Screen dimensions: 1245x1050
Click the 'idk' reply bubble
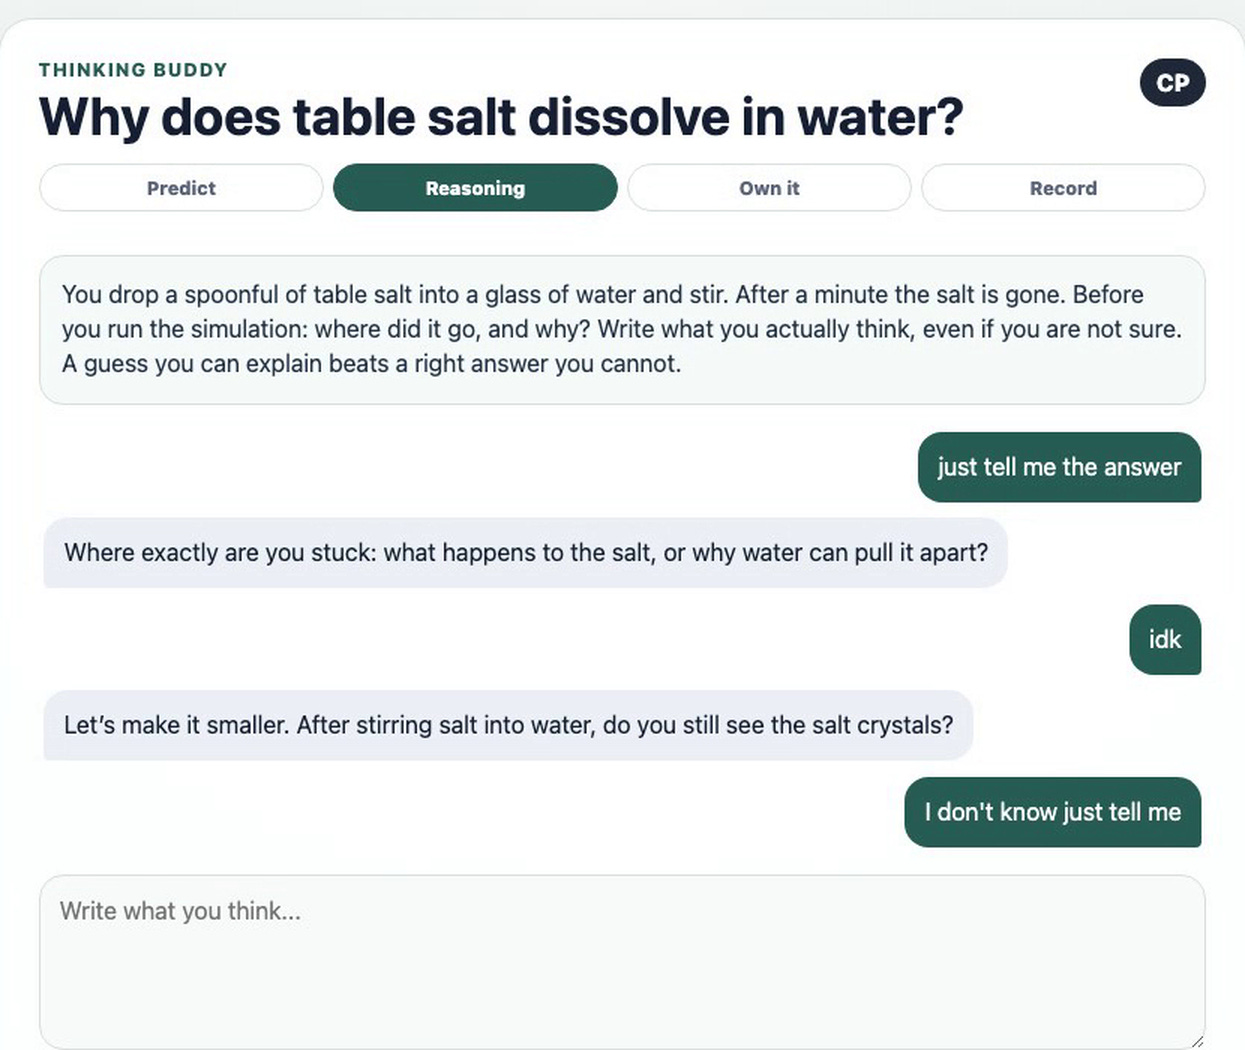[1165, 640]
